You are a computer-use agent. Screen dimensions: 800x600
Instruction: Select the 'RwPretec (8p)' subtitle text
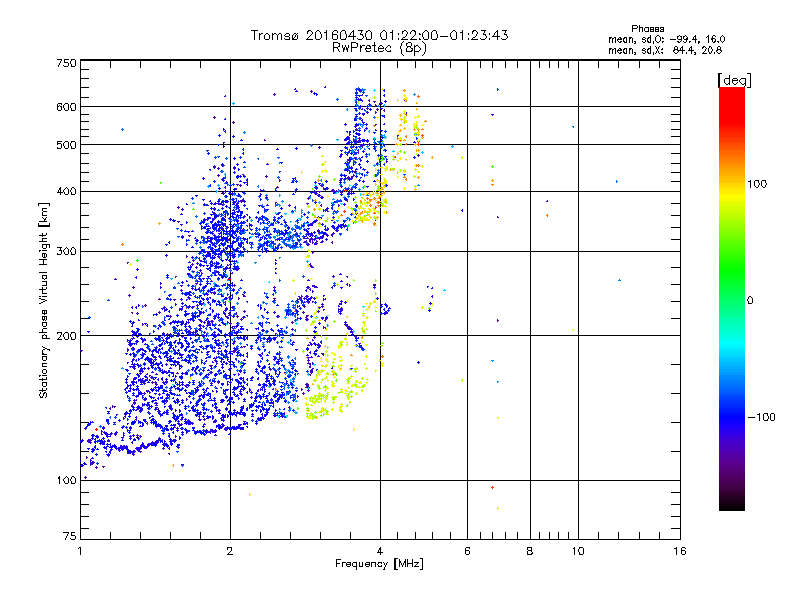(x=379, y=48)
